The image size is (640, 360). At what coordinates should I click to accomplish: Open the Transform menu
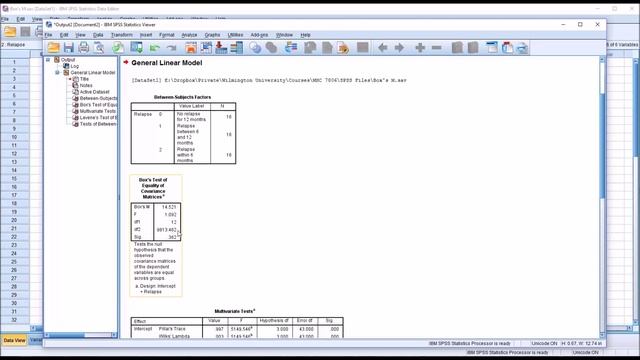point(122,35)
